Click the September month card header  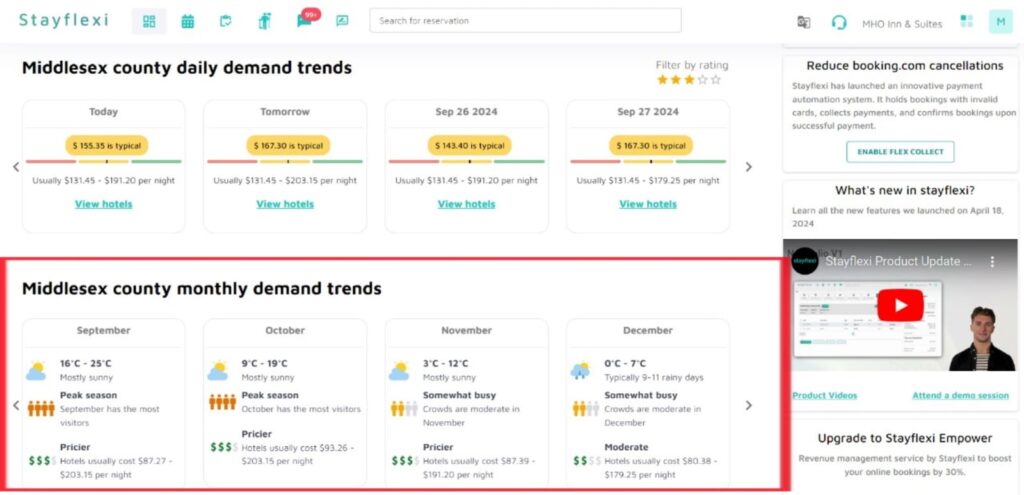click(x=103, y=331)
